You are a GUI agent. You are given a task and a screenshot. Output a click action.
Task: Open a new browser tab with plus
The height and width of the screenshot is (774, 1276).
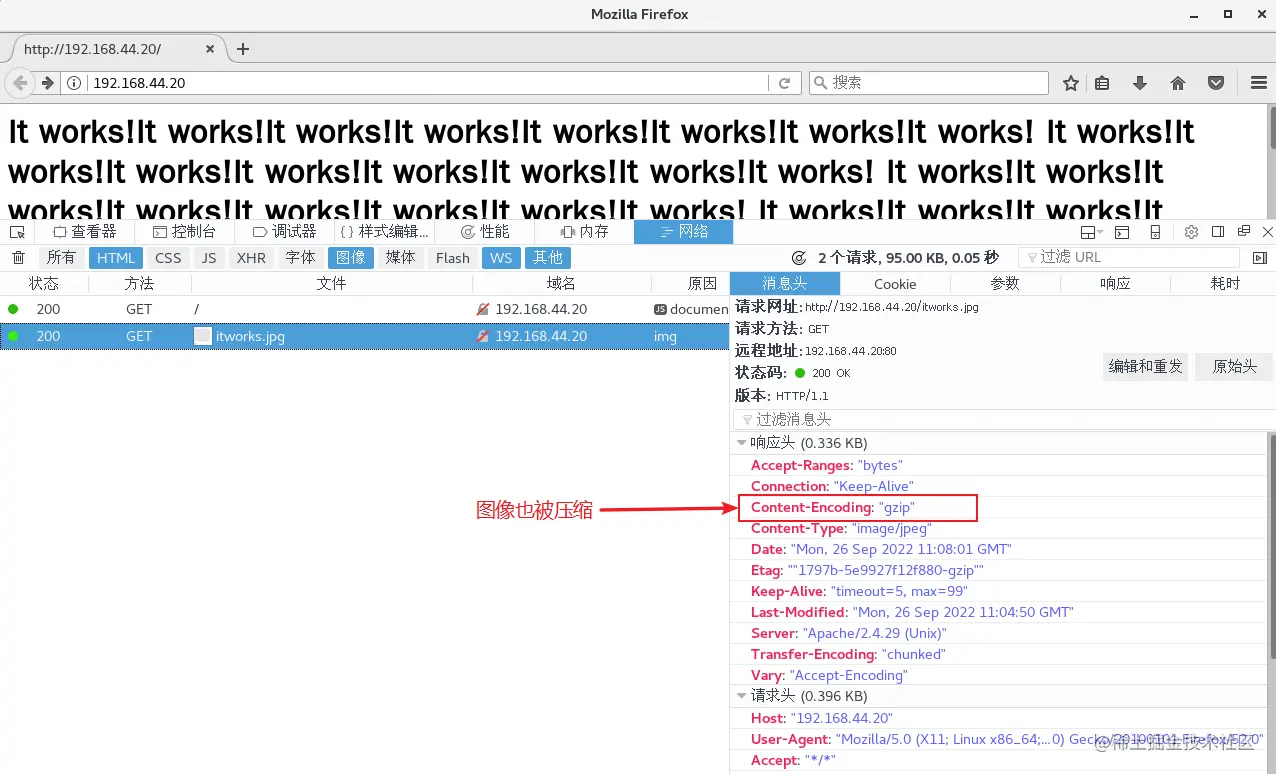point(243,49)
